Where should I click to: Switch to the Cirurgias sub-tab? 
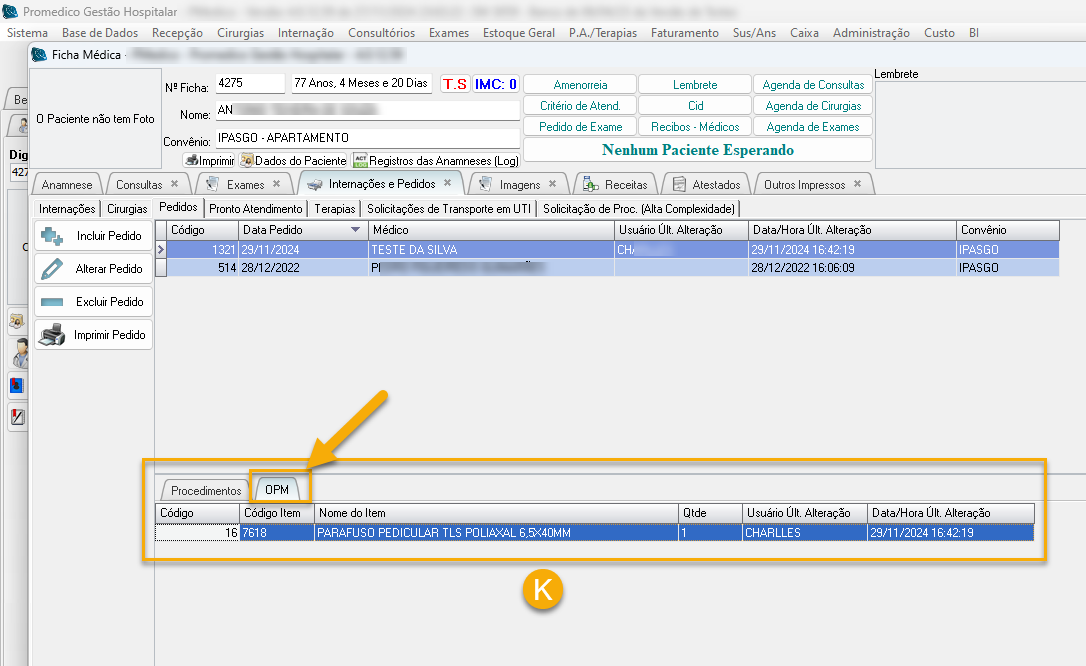[127, 209]
